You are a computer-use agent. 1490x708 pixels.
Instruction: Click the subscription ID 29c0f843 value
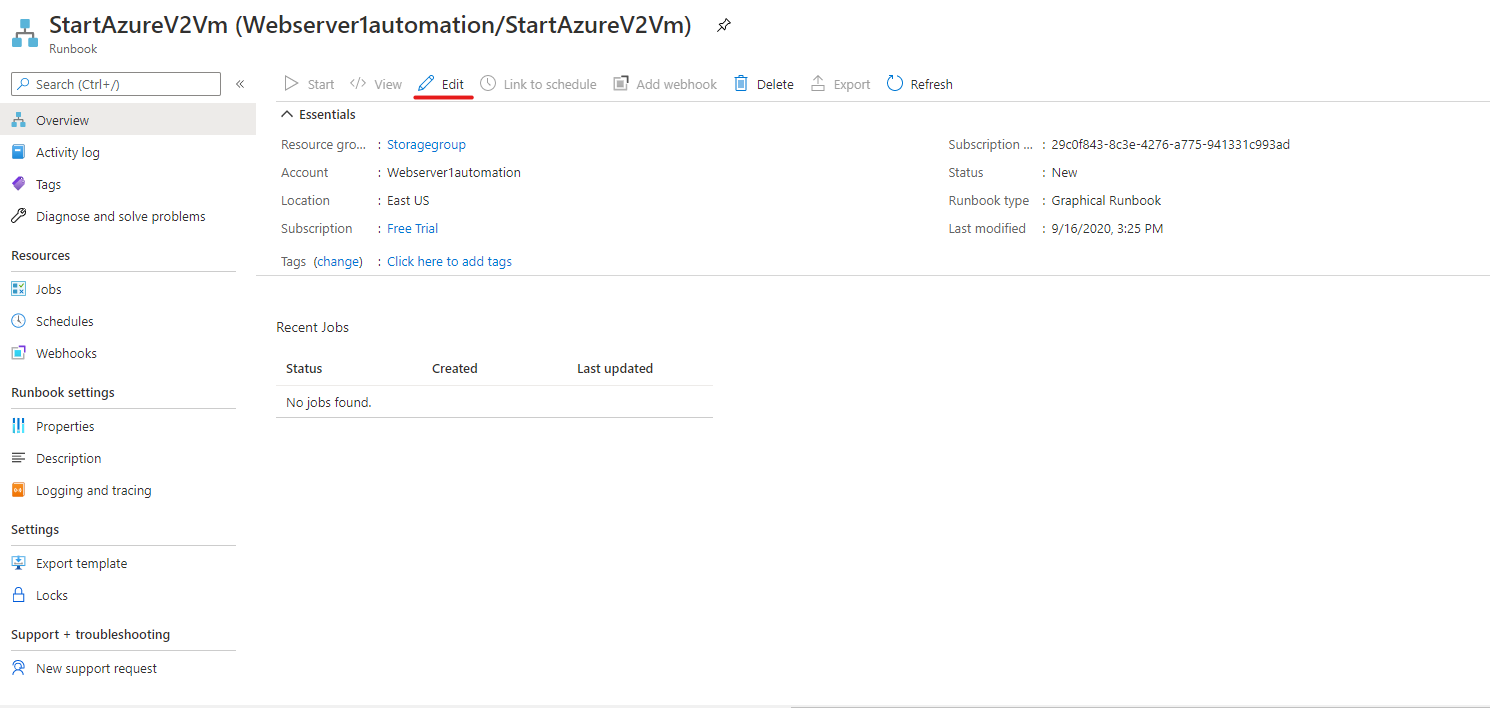1171,145
